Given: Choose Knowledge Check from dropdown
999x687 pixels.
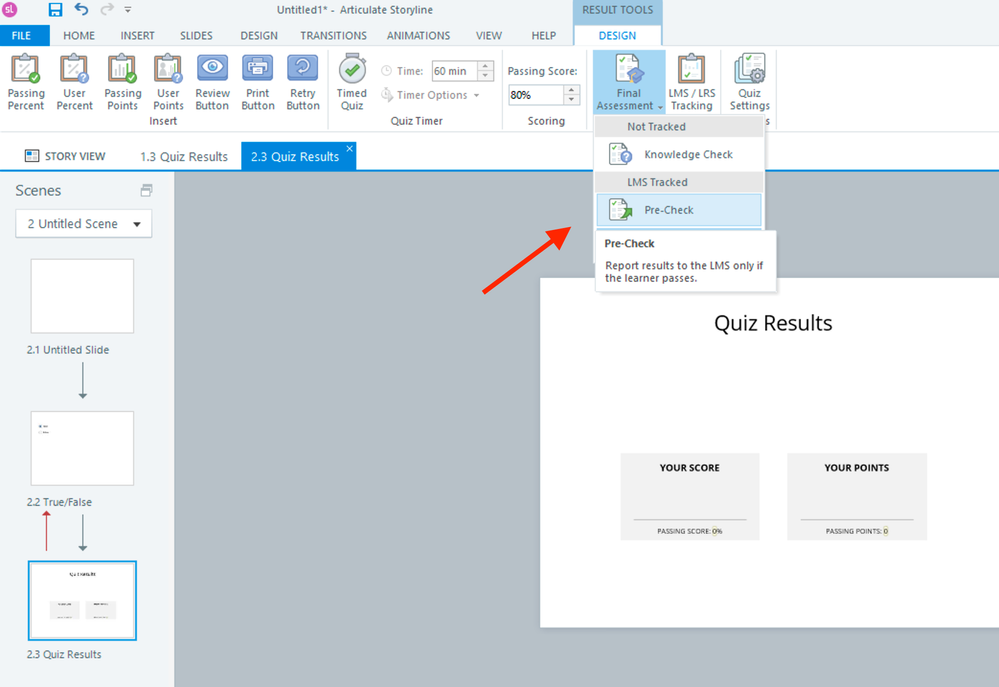Looking at the screenshot, I should 679,154.
